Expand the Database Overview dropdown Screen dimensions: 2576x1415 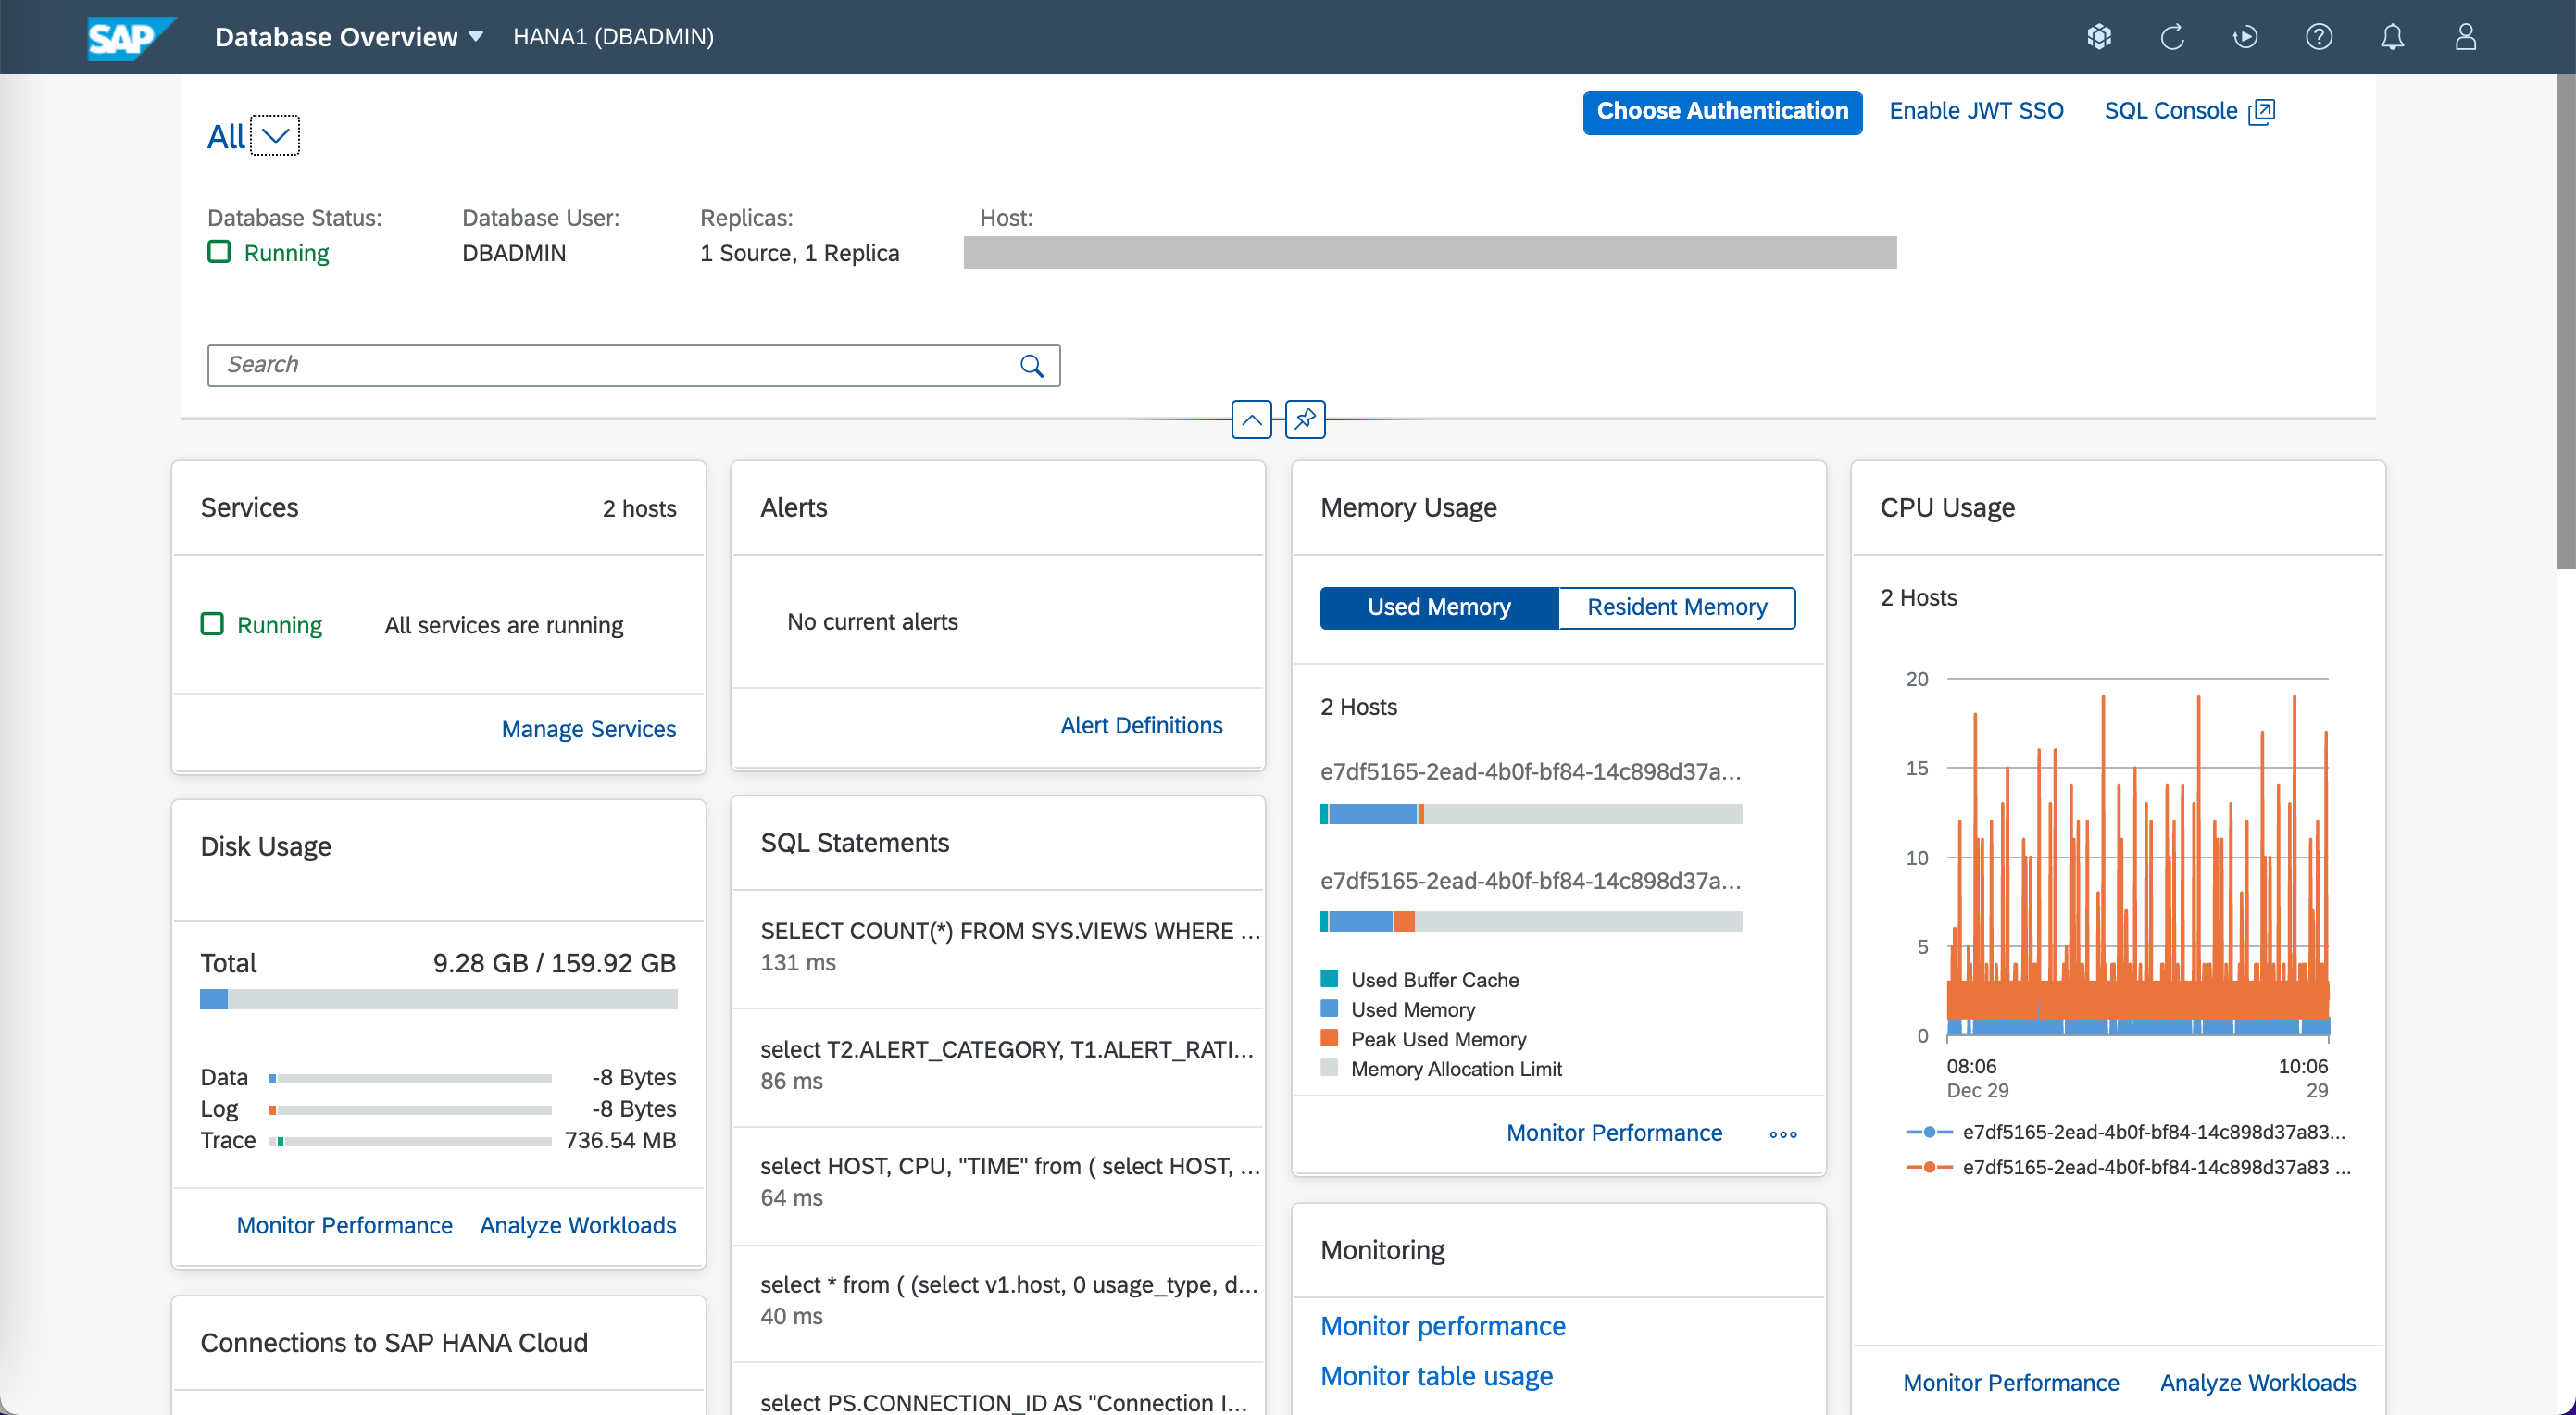[476, 37]
